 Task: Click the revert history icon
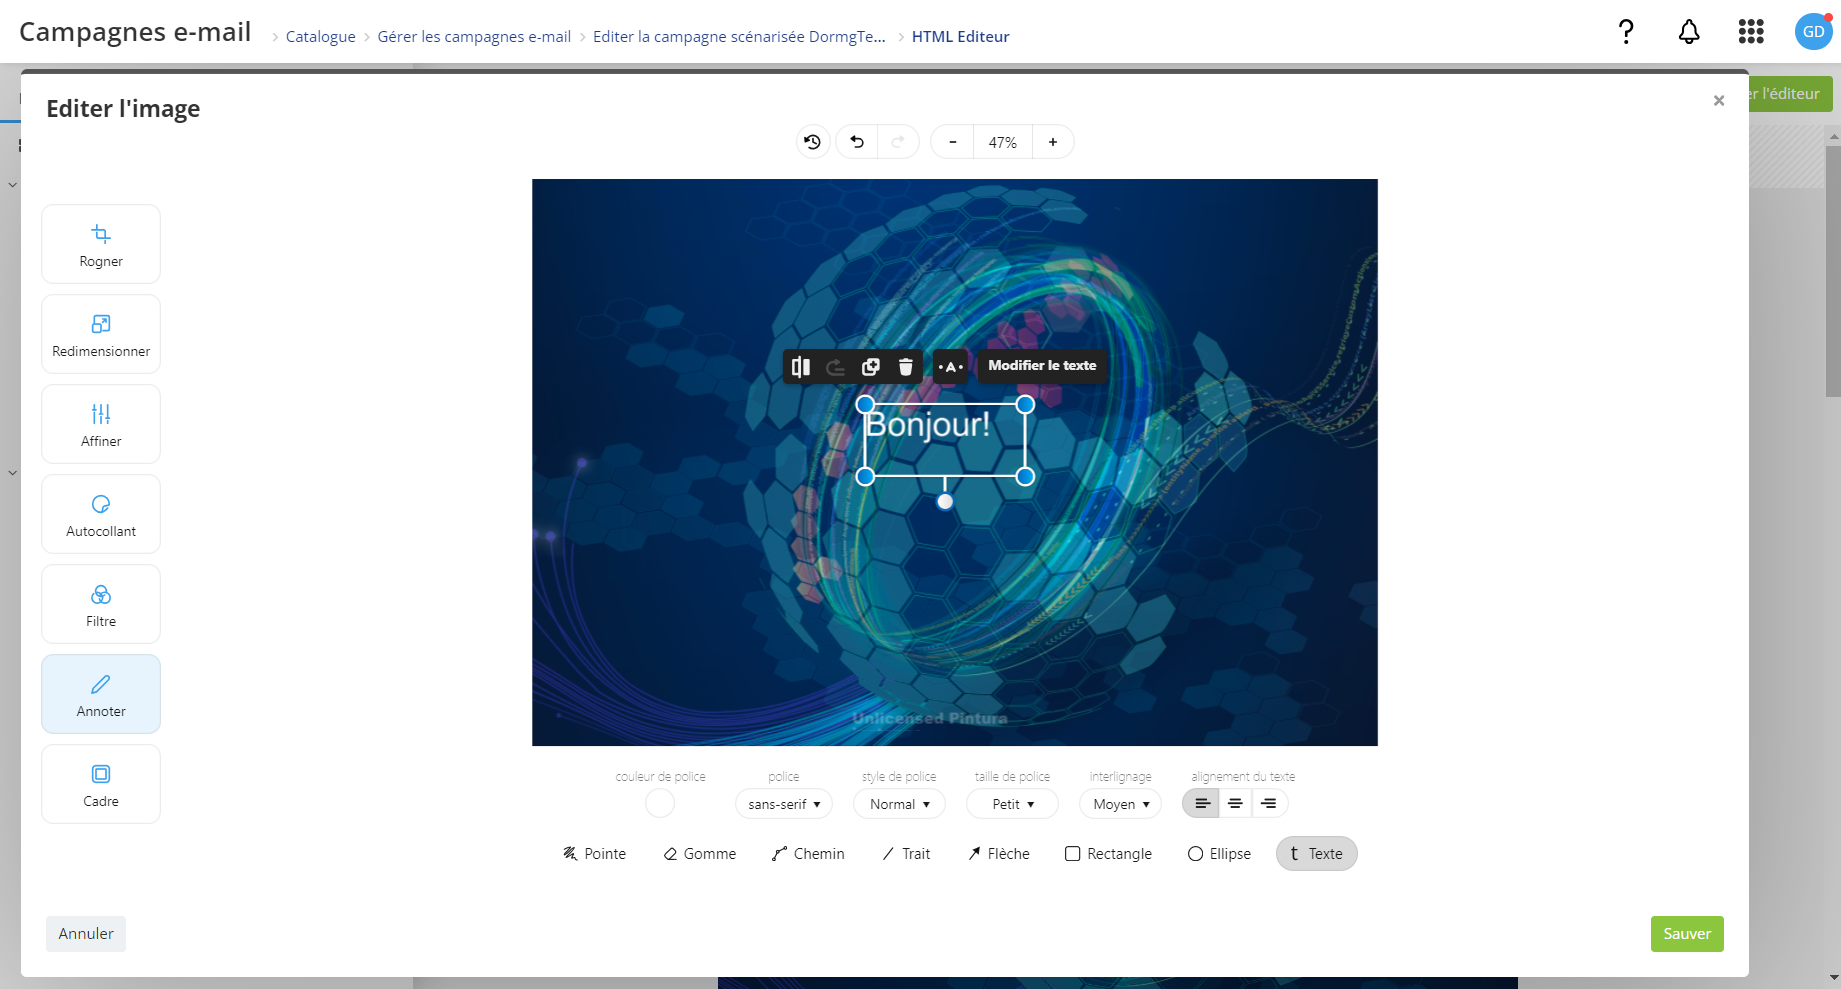click(x=813, y=142)
